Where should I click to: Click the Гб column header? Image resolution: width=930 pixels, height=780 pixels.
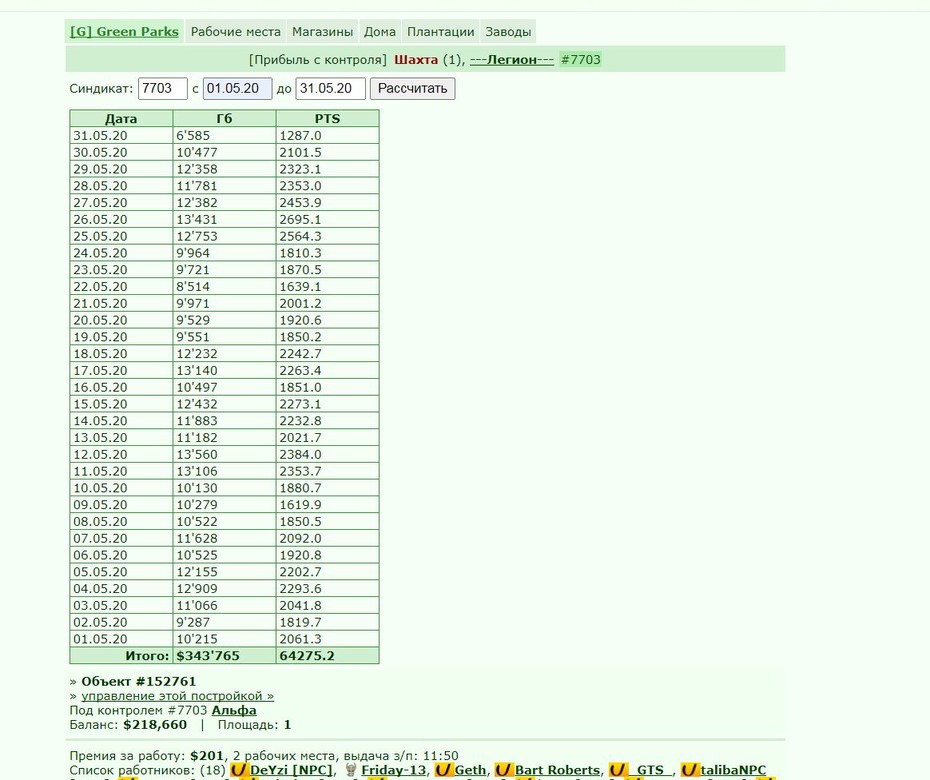pos(224,118)
